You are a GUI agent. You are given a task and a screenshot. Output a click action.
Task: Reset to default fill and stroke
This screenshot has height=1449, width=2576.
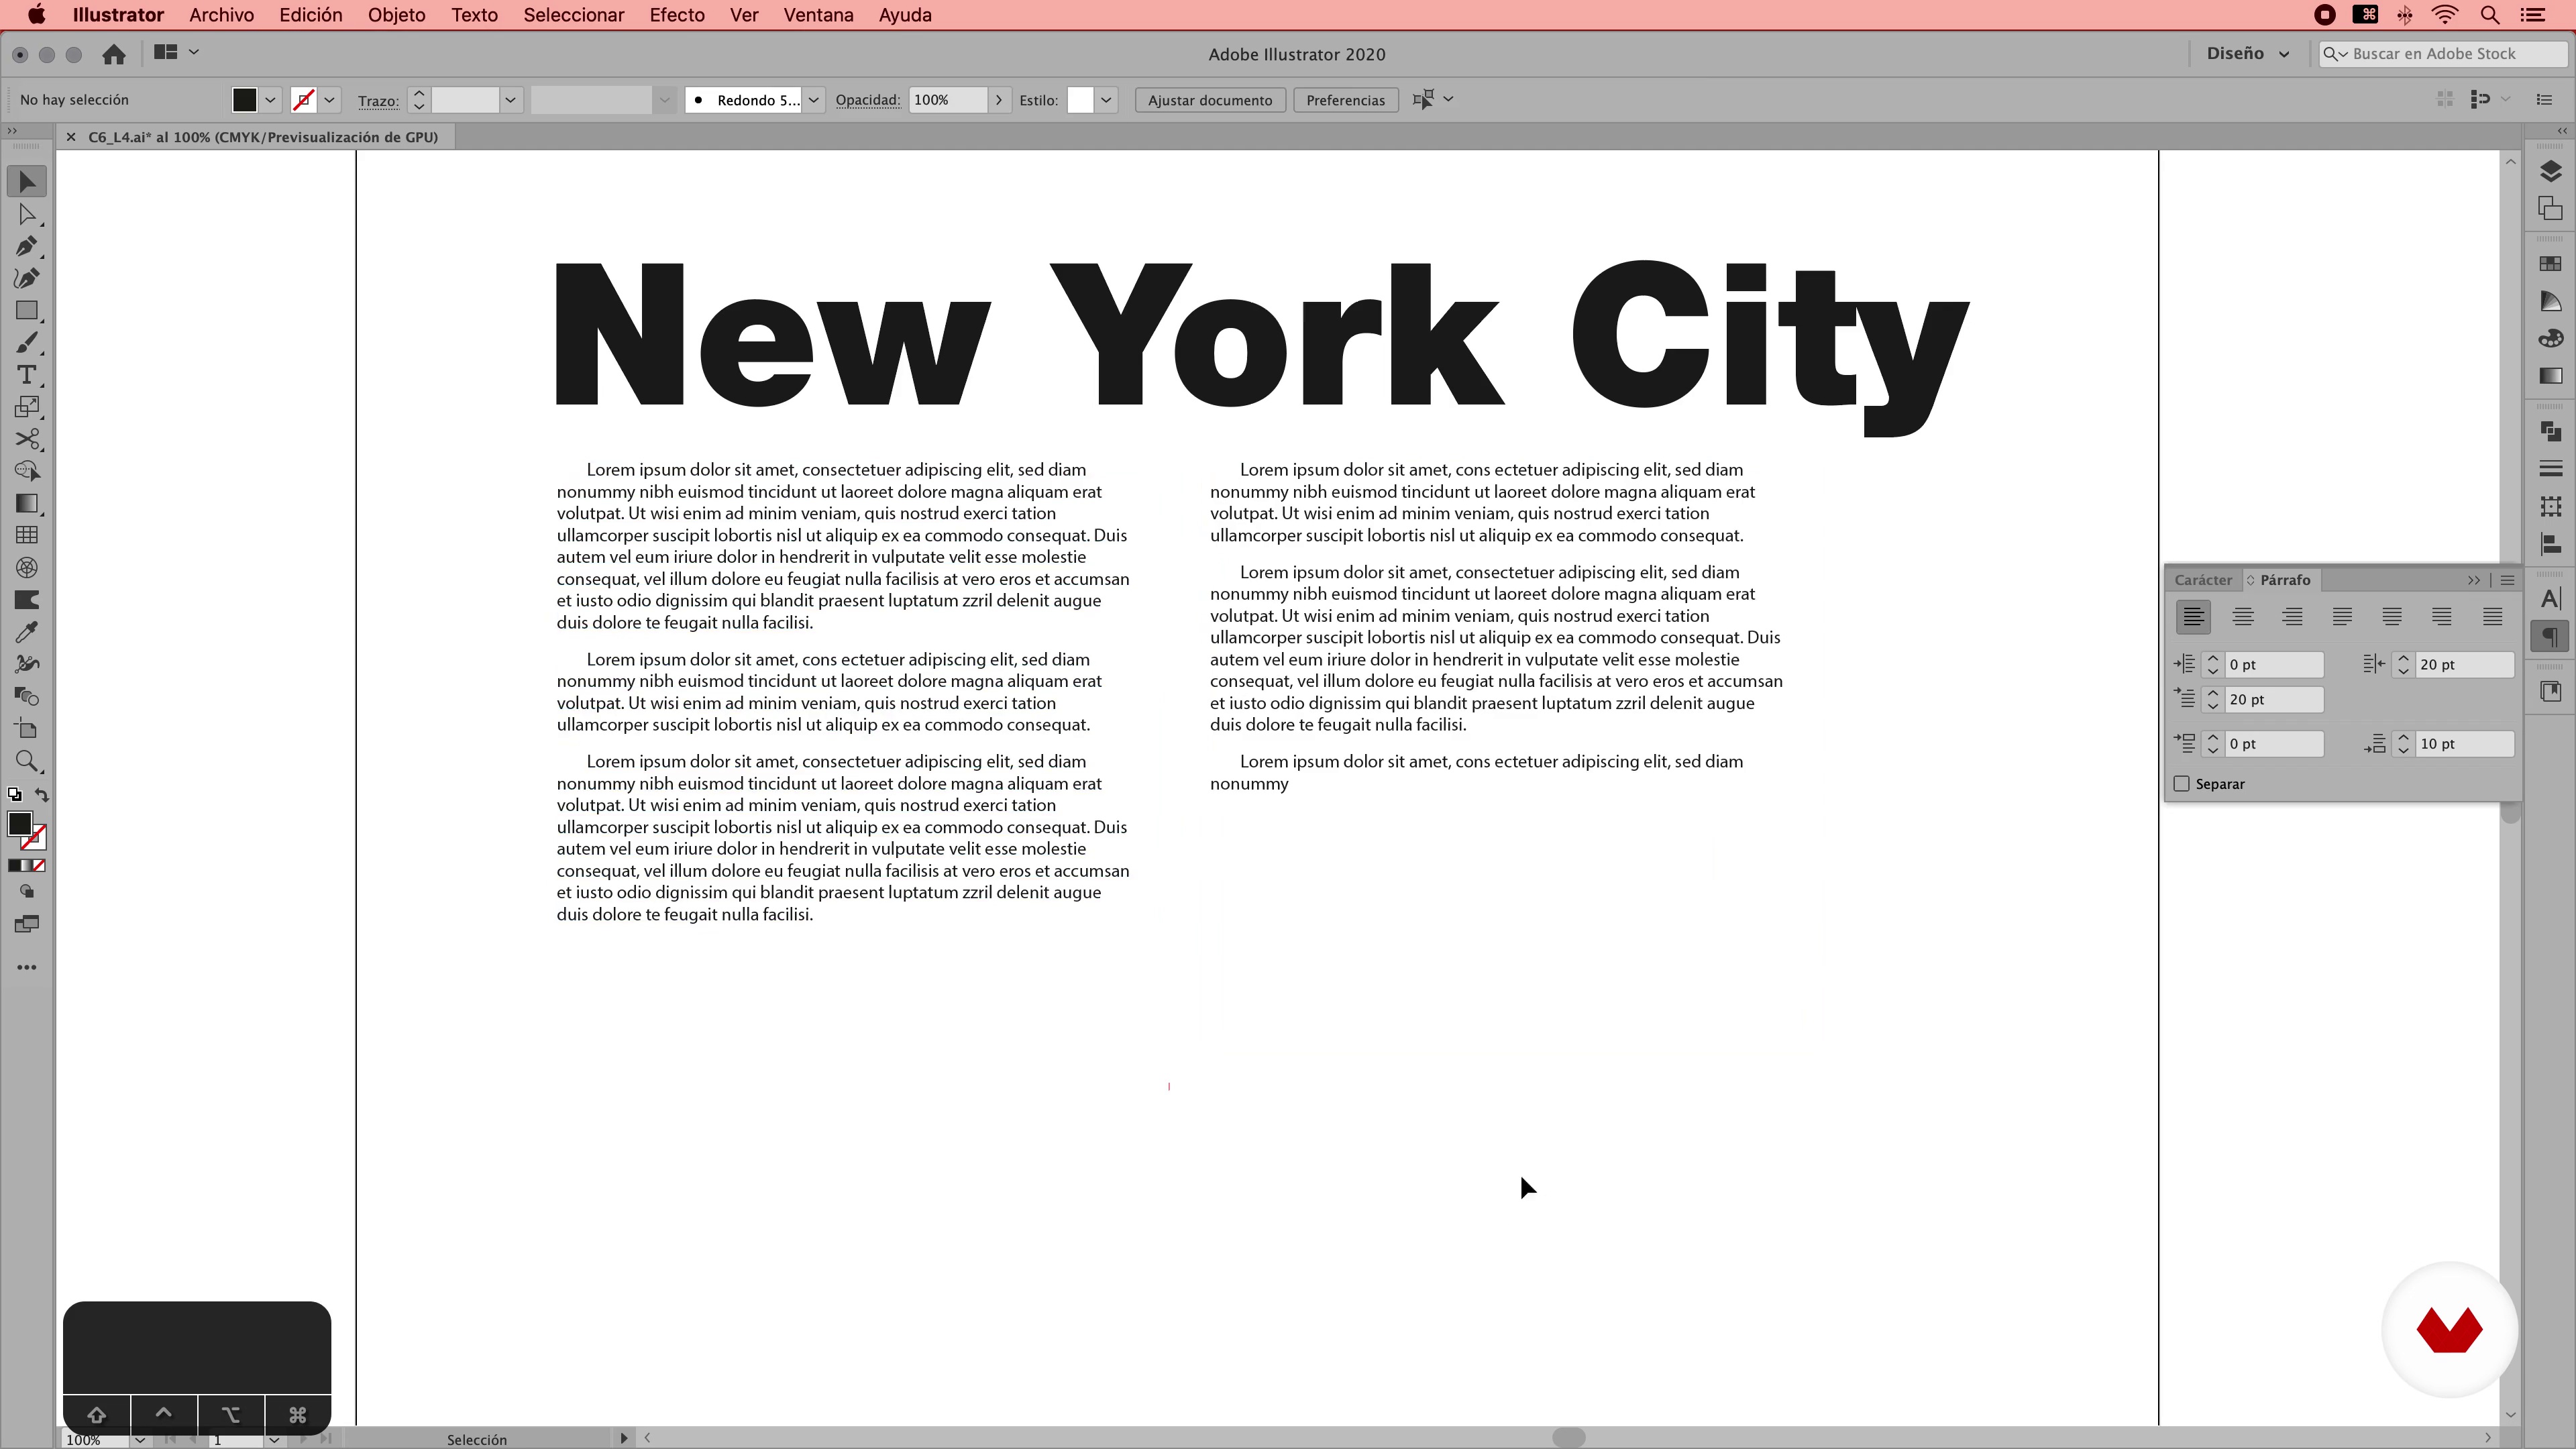coord(14,795)
